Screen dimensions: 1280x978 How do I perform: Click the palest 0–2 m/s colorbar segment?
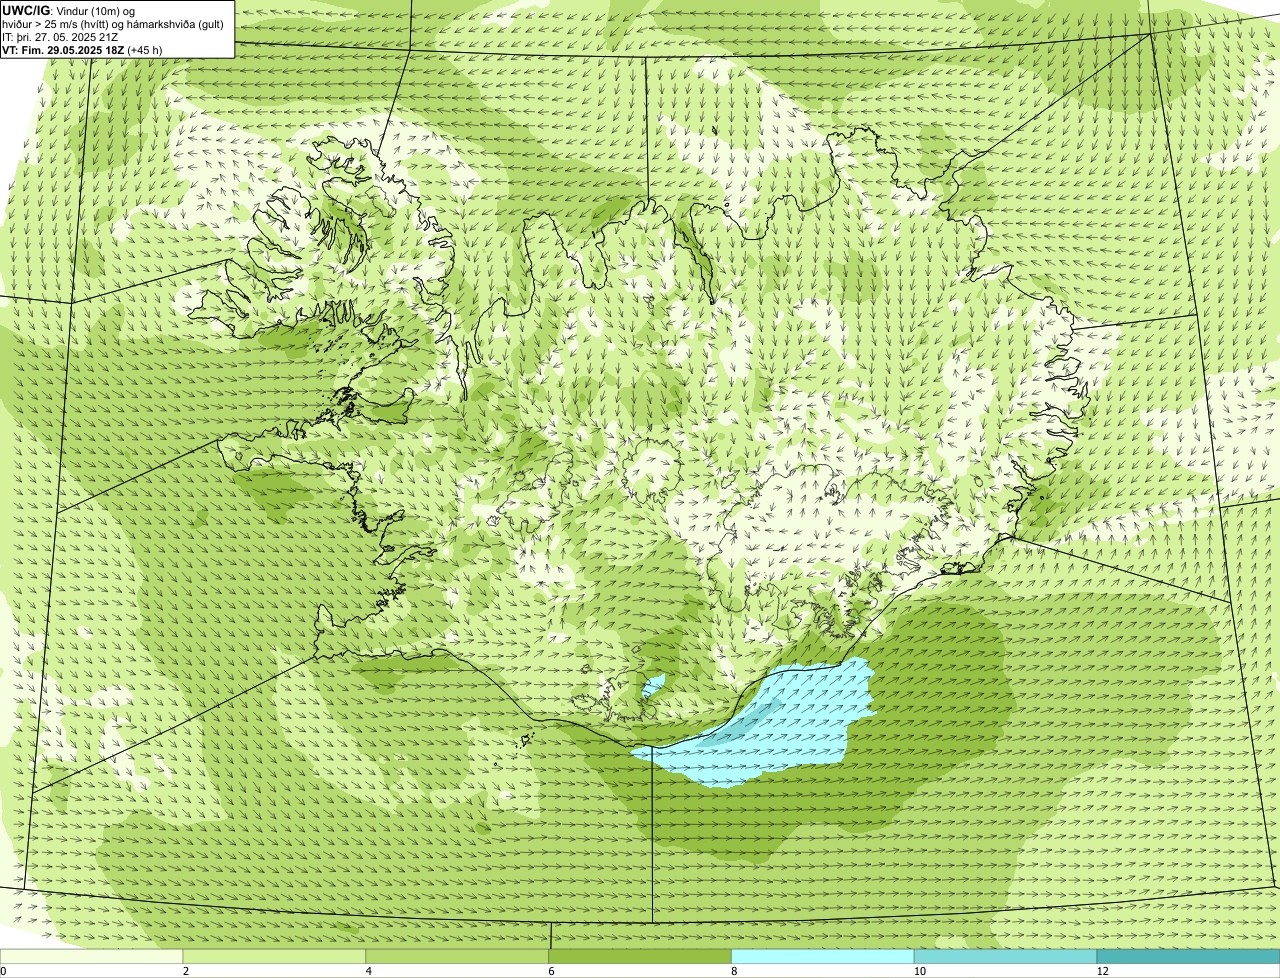coord(92,956)
